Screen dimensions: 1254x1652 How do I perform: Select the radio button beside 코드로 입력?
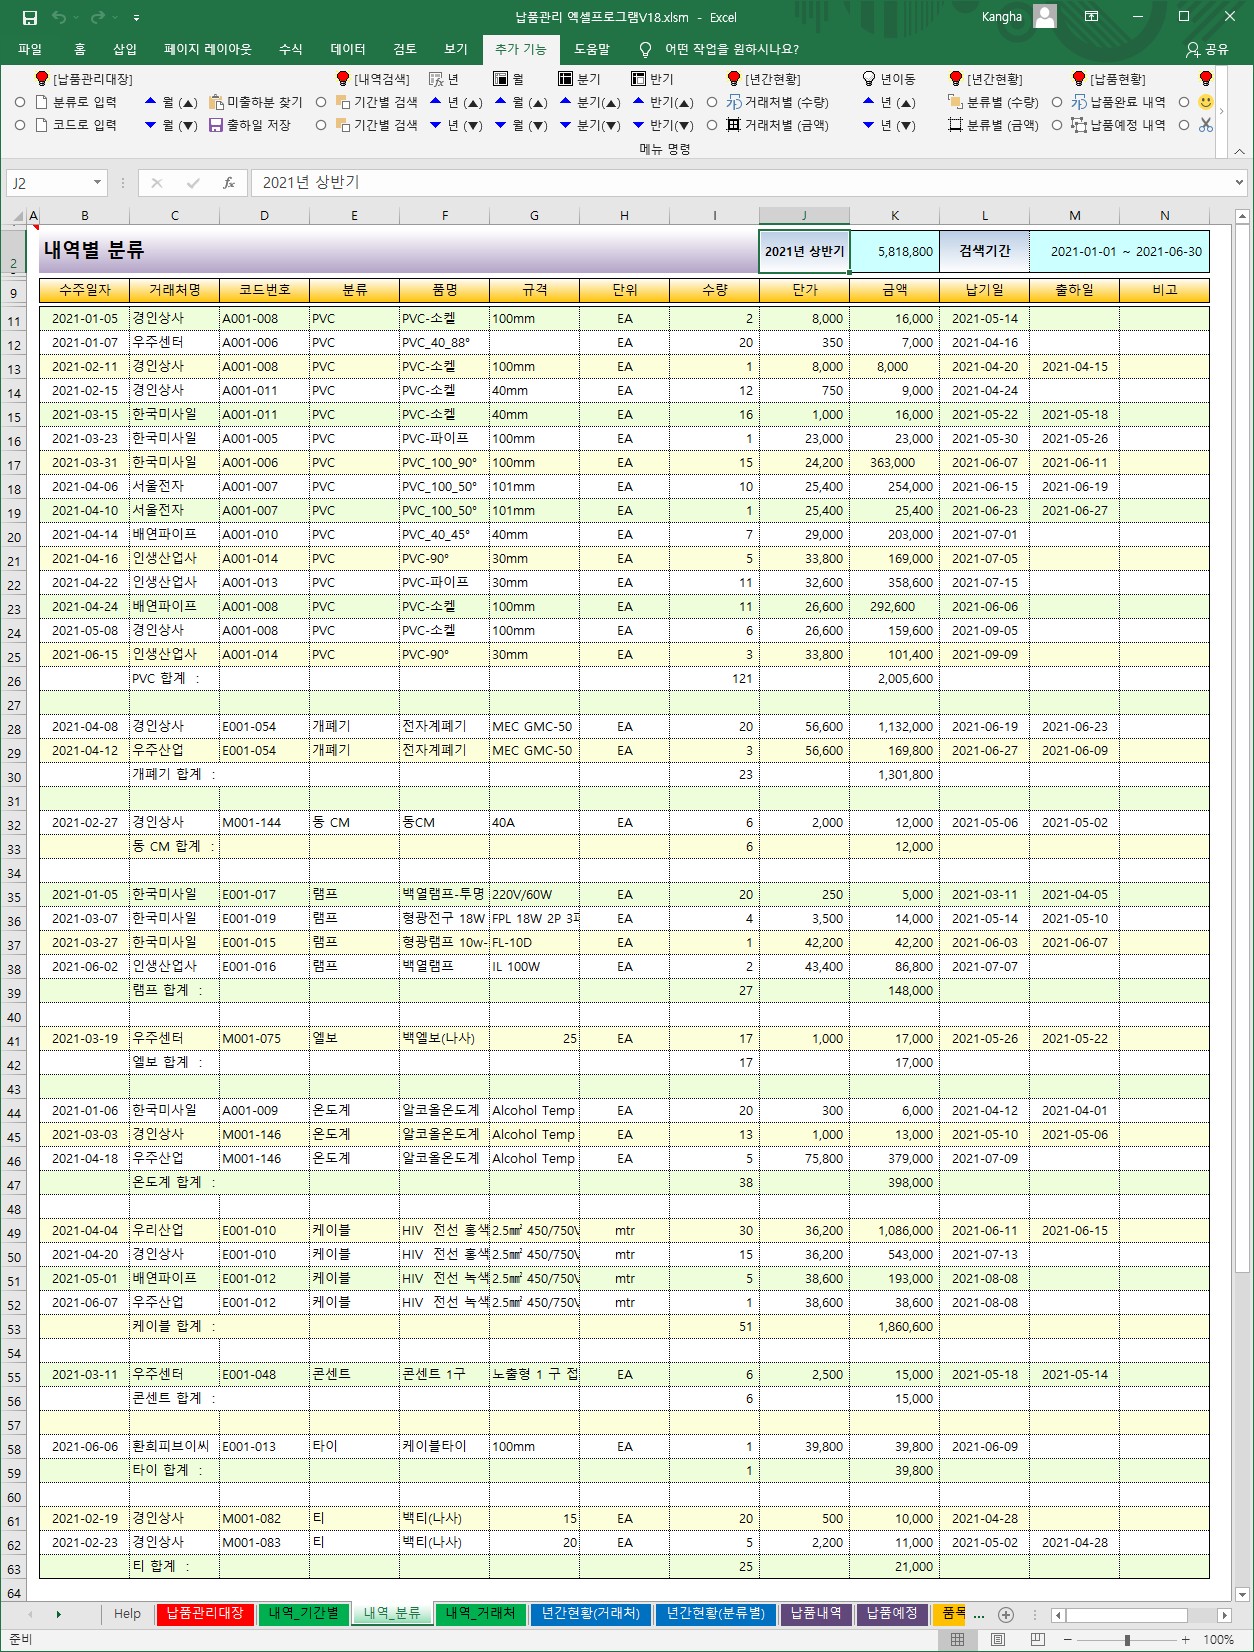coord(19,125)
